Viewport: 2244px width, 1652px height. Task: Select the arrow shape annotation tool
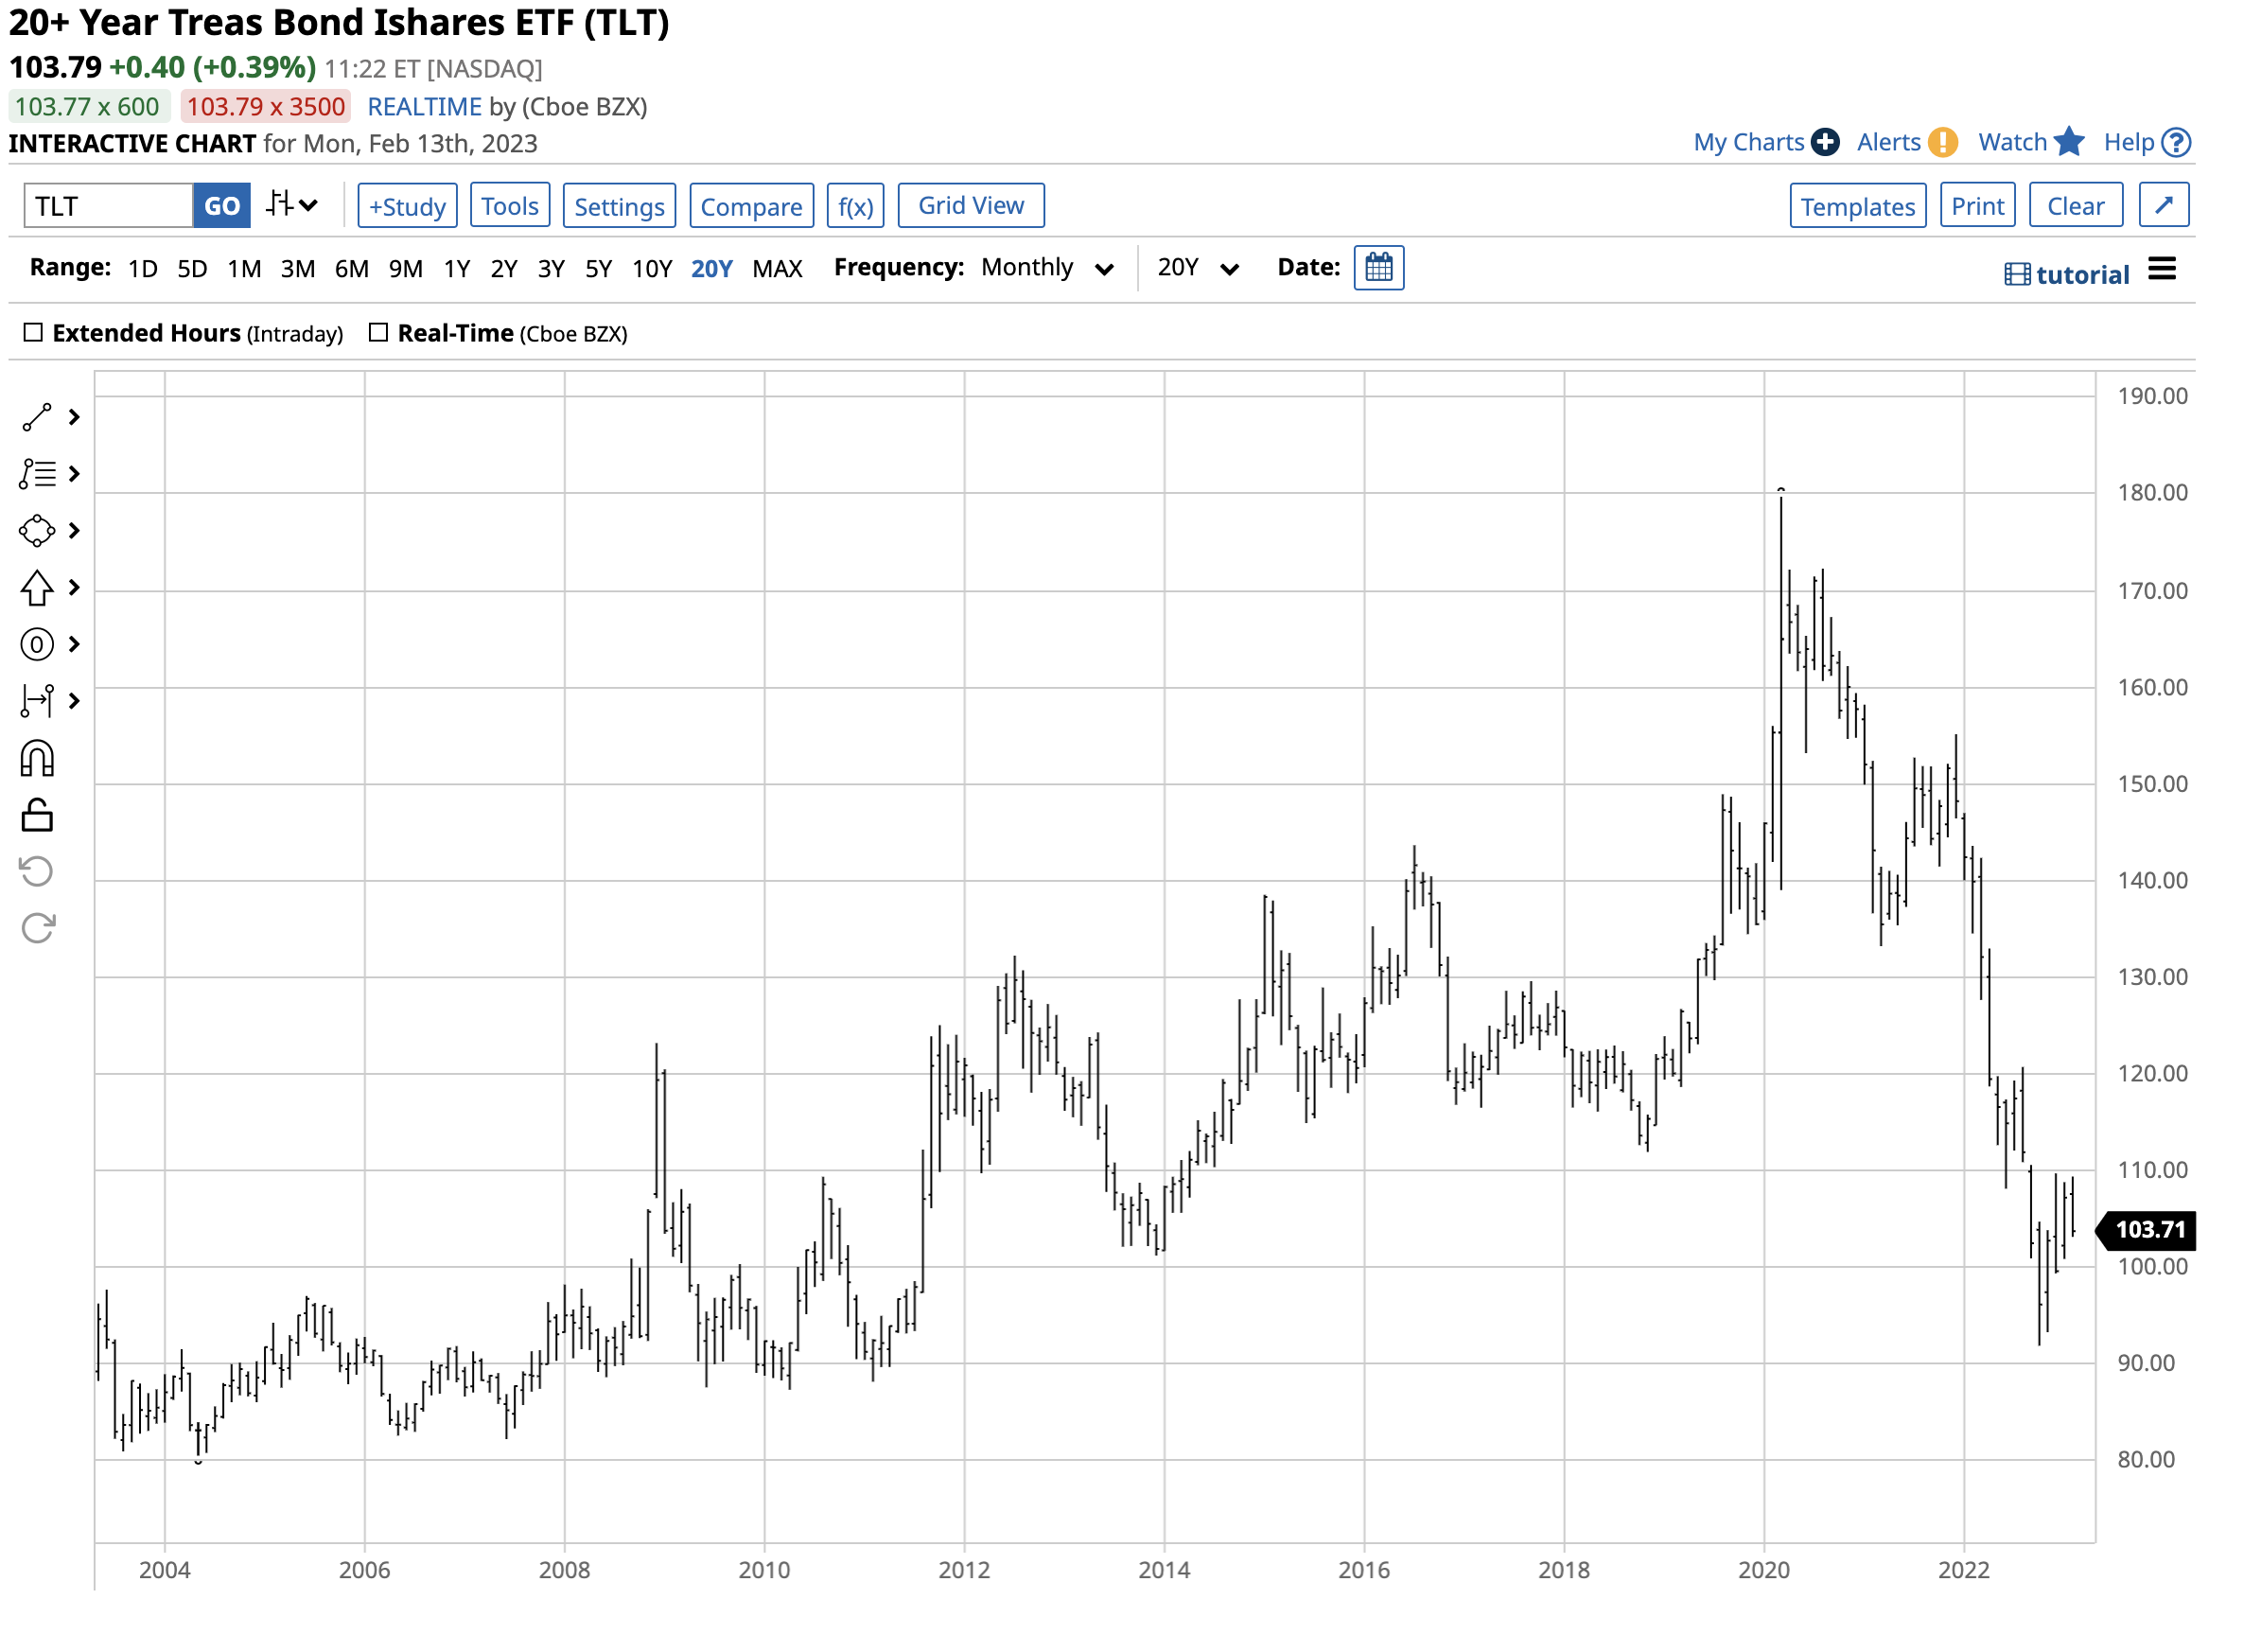37,588
